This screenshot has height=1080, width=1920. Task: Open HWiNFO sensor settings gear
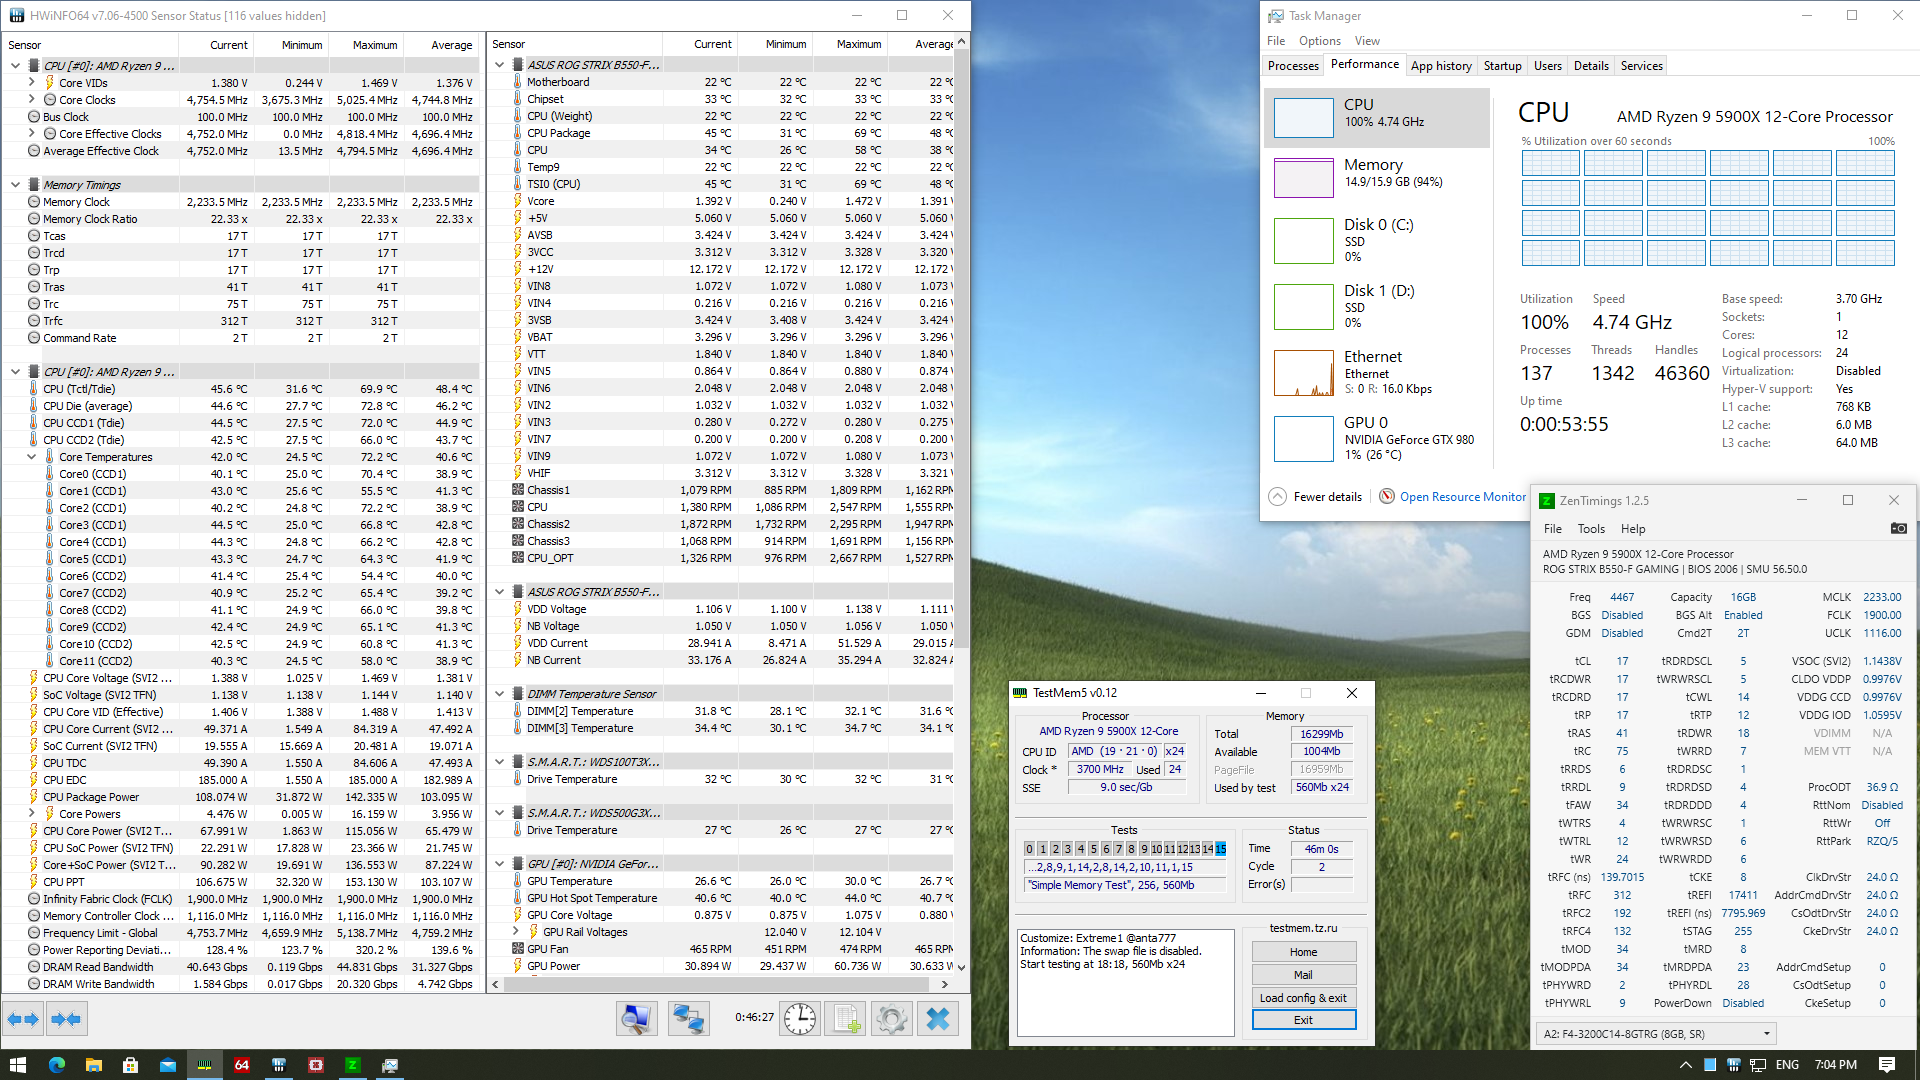pyautogui.click(x=891, y=1019)
